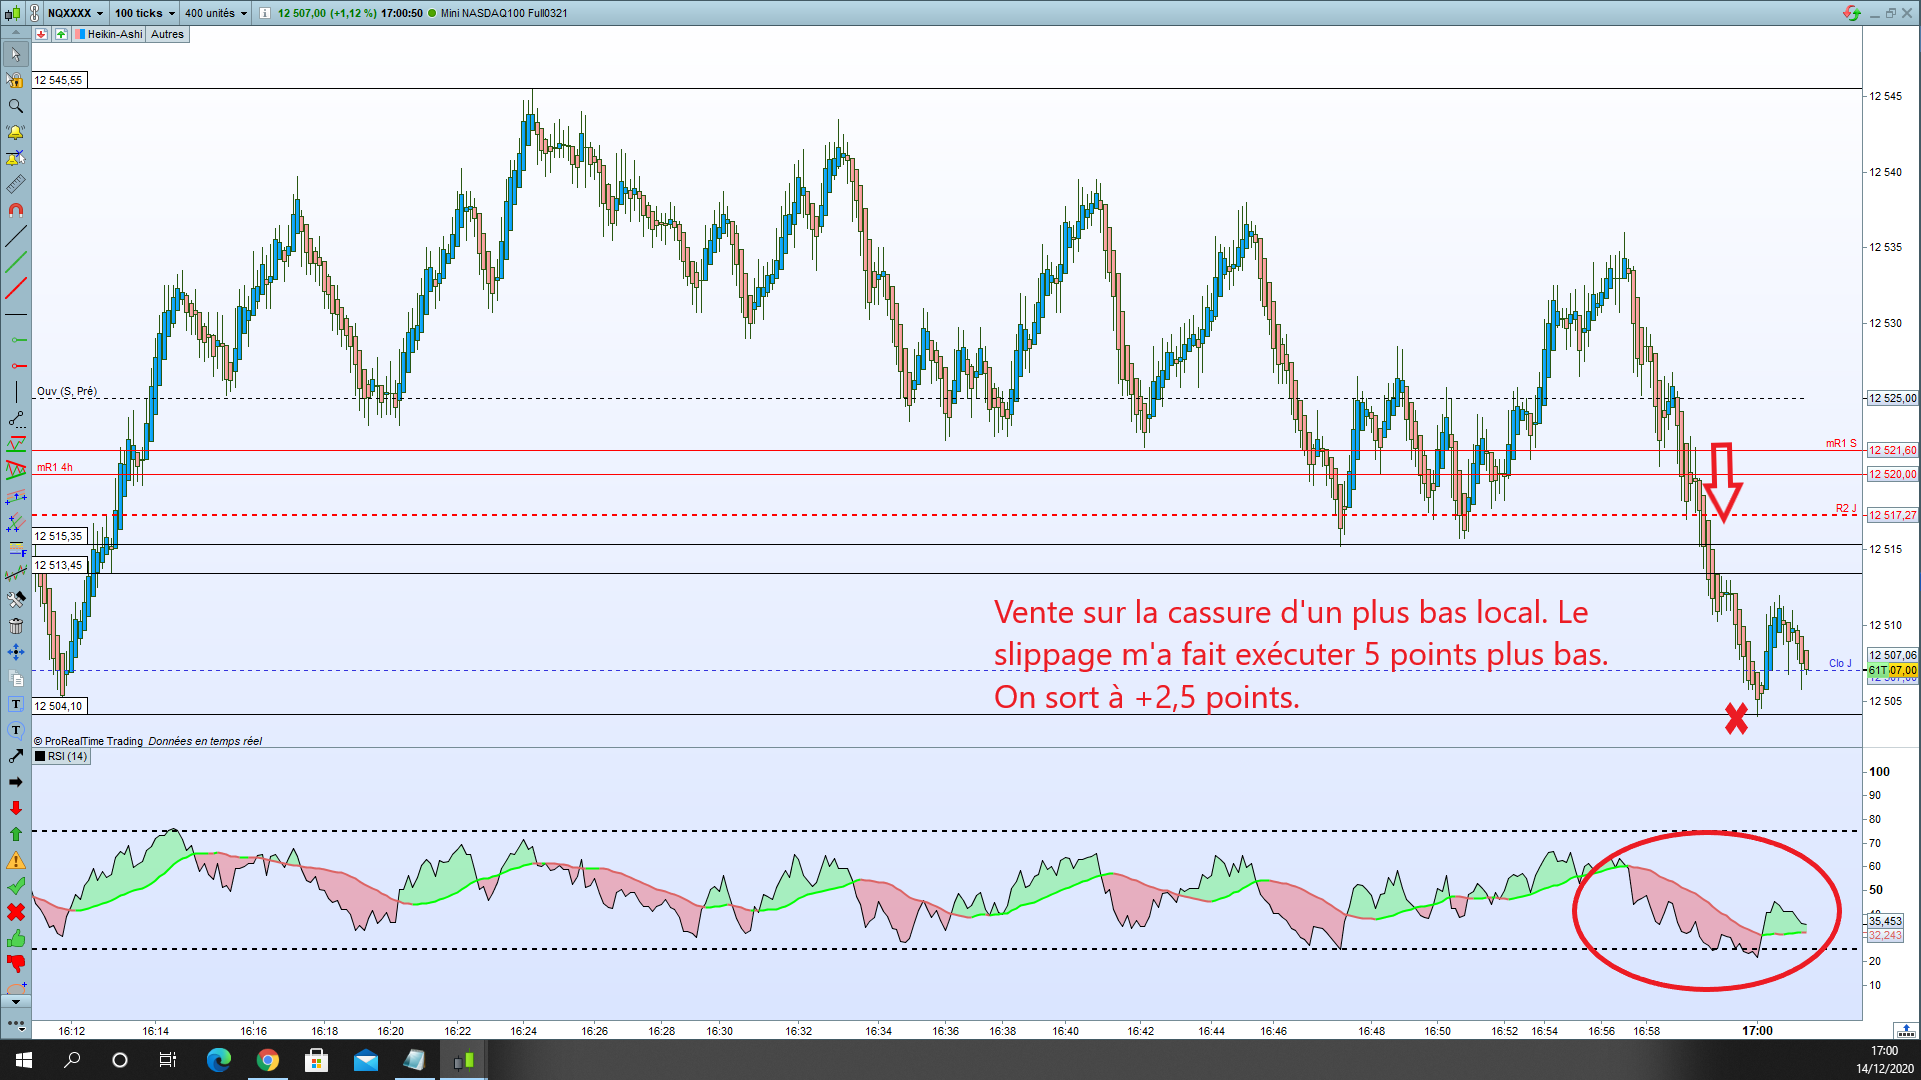1921x1080 pixels.
Task: Select the magnifier zoom tool
Action: 15,106
